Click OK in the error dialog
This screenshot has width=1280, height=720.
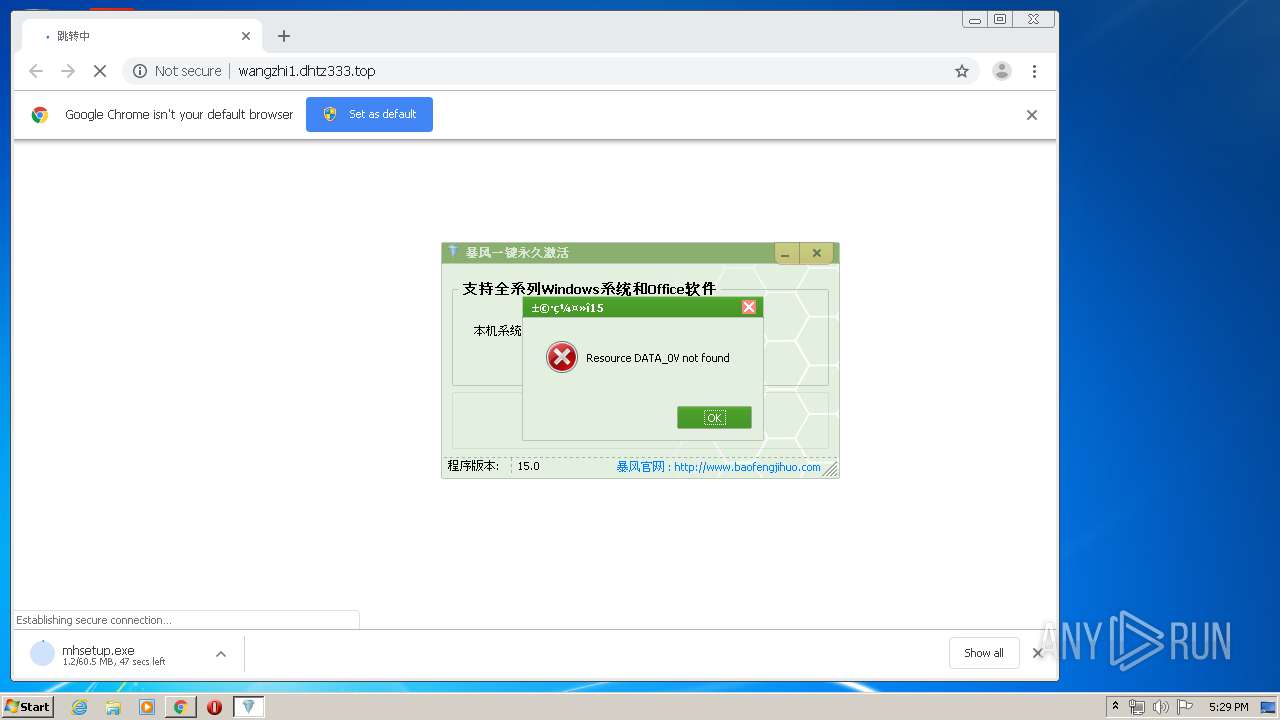click(714, 418)
